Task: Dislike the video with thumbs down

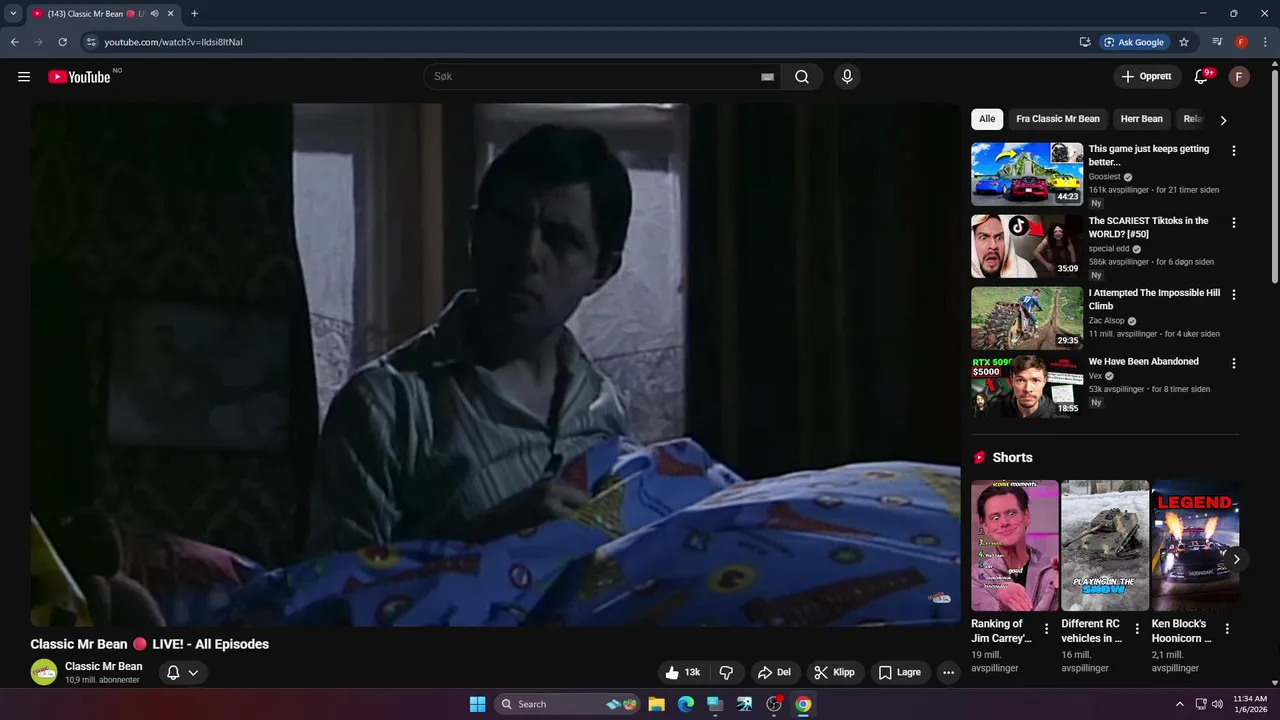Action: pos(727,672)
